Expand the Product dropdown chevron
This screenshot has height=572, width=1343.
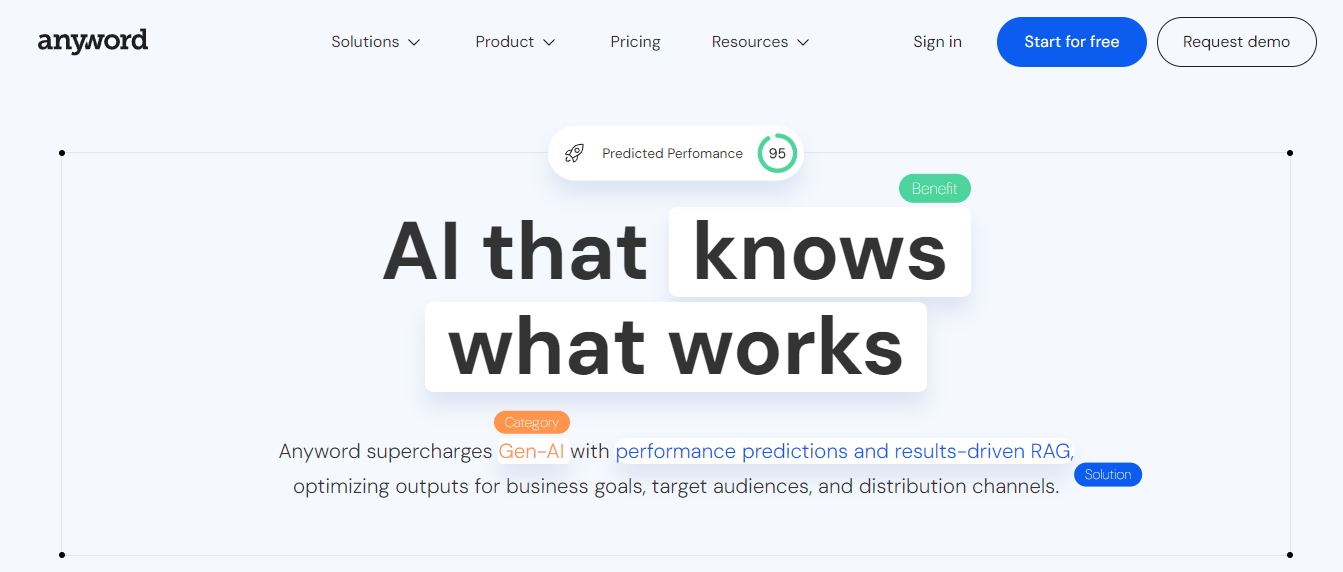(x=549, y=42)
